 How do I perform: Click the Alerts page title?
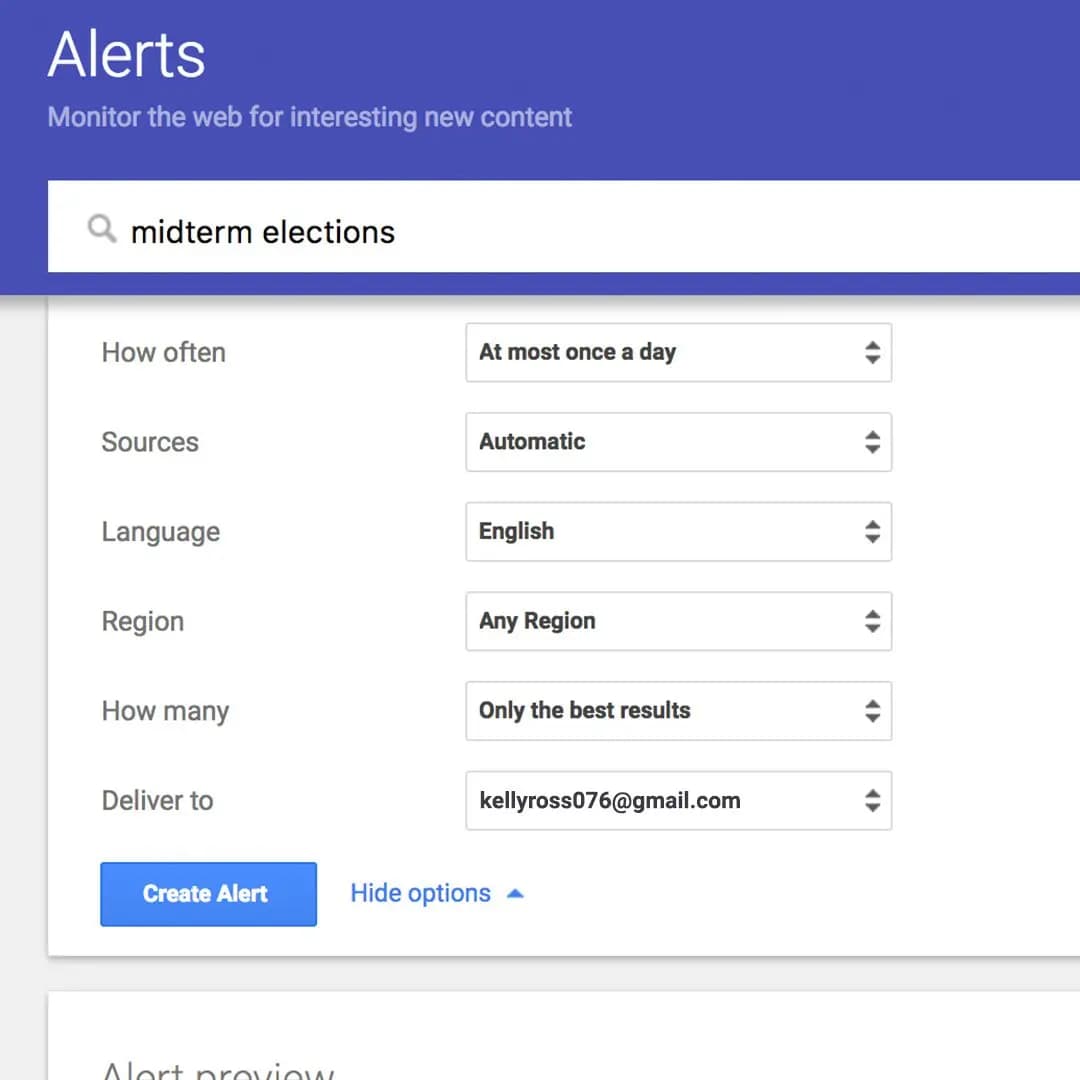pyautogui.click(x=126, y=54)
